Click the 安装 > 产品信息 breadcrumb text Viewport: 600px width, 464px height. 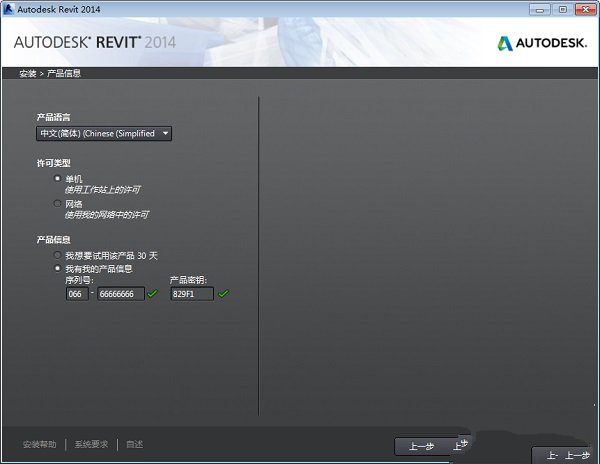[x=50, y=73]
